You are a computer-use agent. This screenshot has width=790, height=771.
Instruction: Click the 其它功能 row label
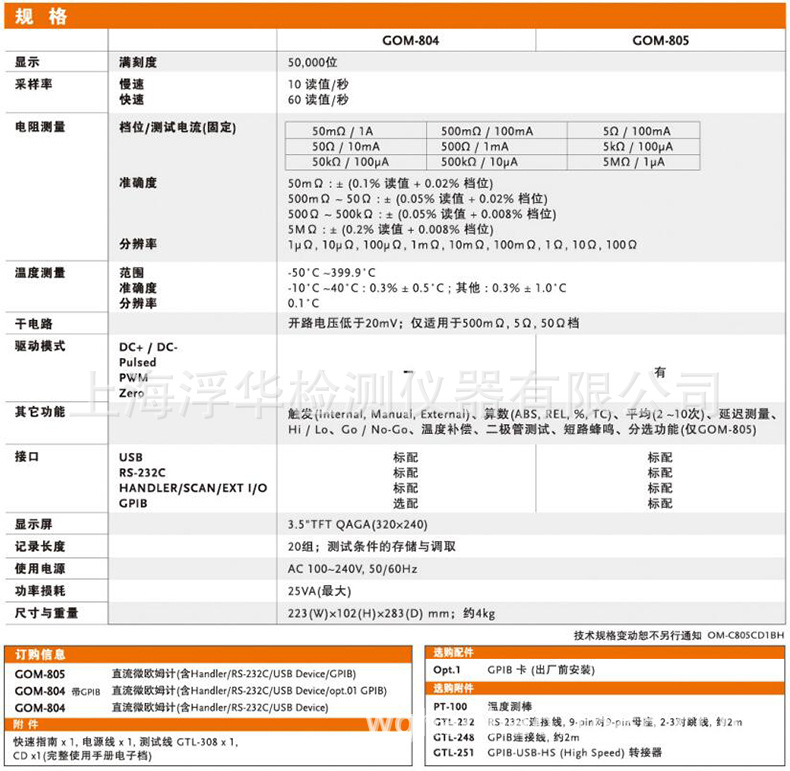(x=40, y=412)
